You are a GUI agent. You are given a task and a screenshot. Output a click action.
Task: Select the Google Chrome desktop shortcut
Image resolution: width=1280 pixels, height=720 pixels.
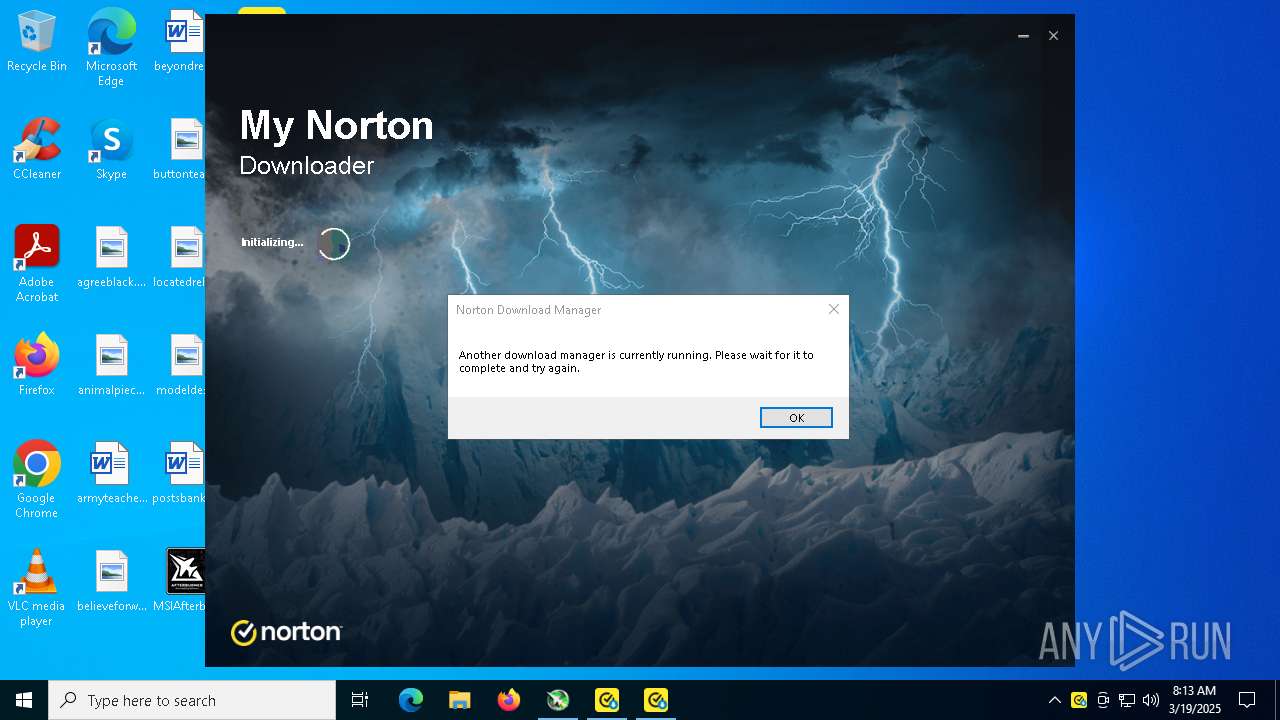coord(37,480)
